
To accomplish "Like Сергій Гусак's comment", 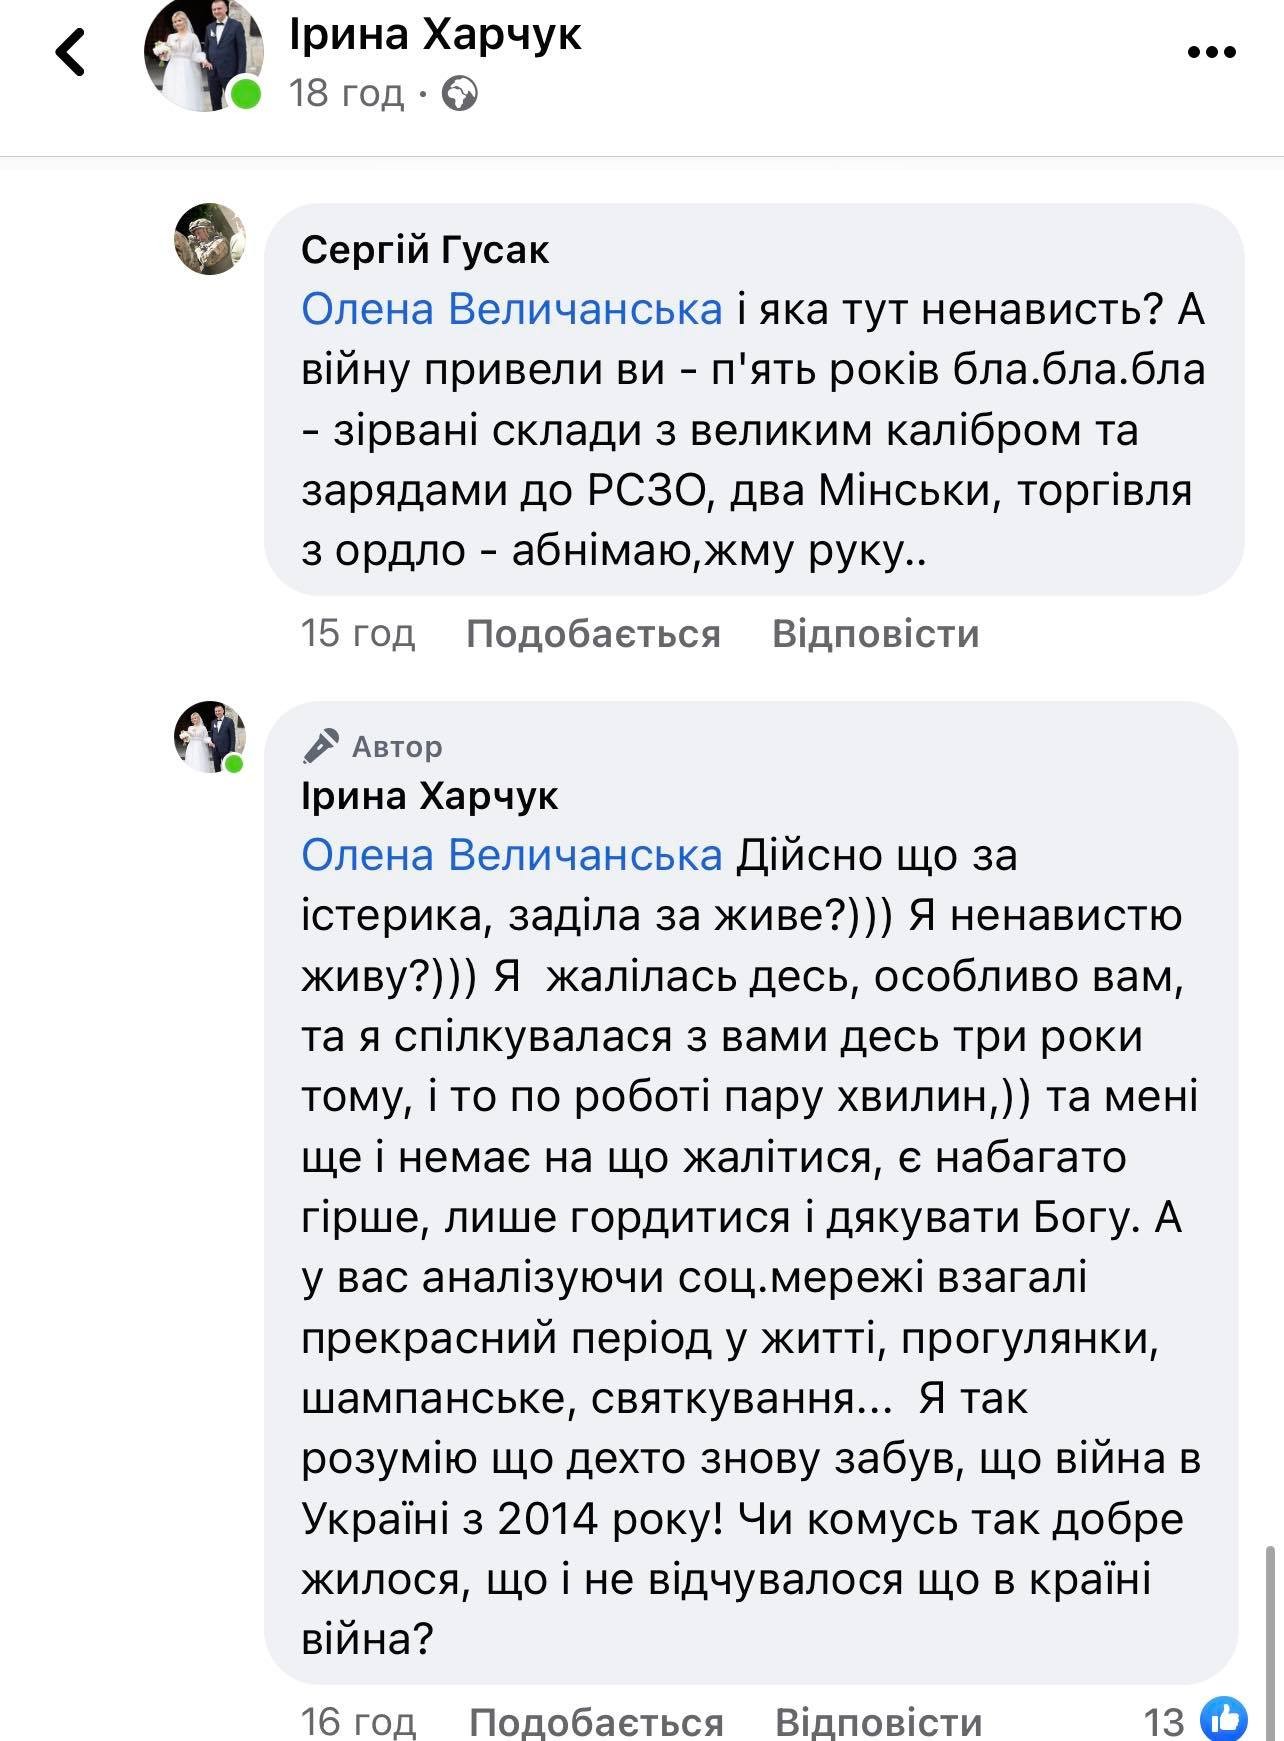I will (593, 634).
